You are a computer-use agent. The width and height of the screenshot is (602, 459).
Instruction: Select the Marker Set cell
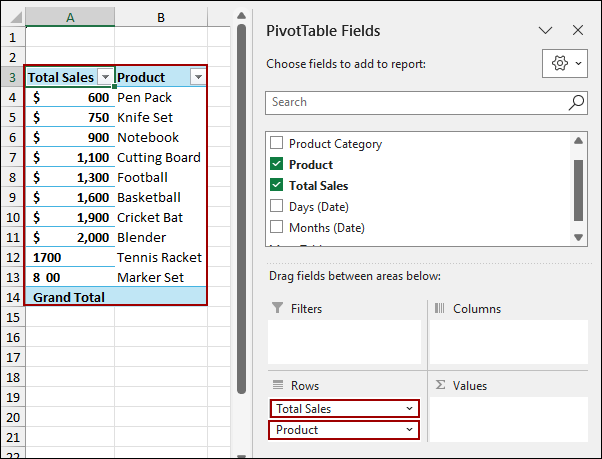pyautogui.click(x=161, y=277)
